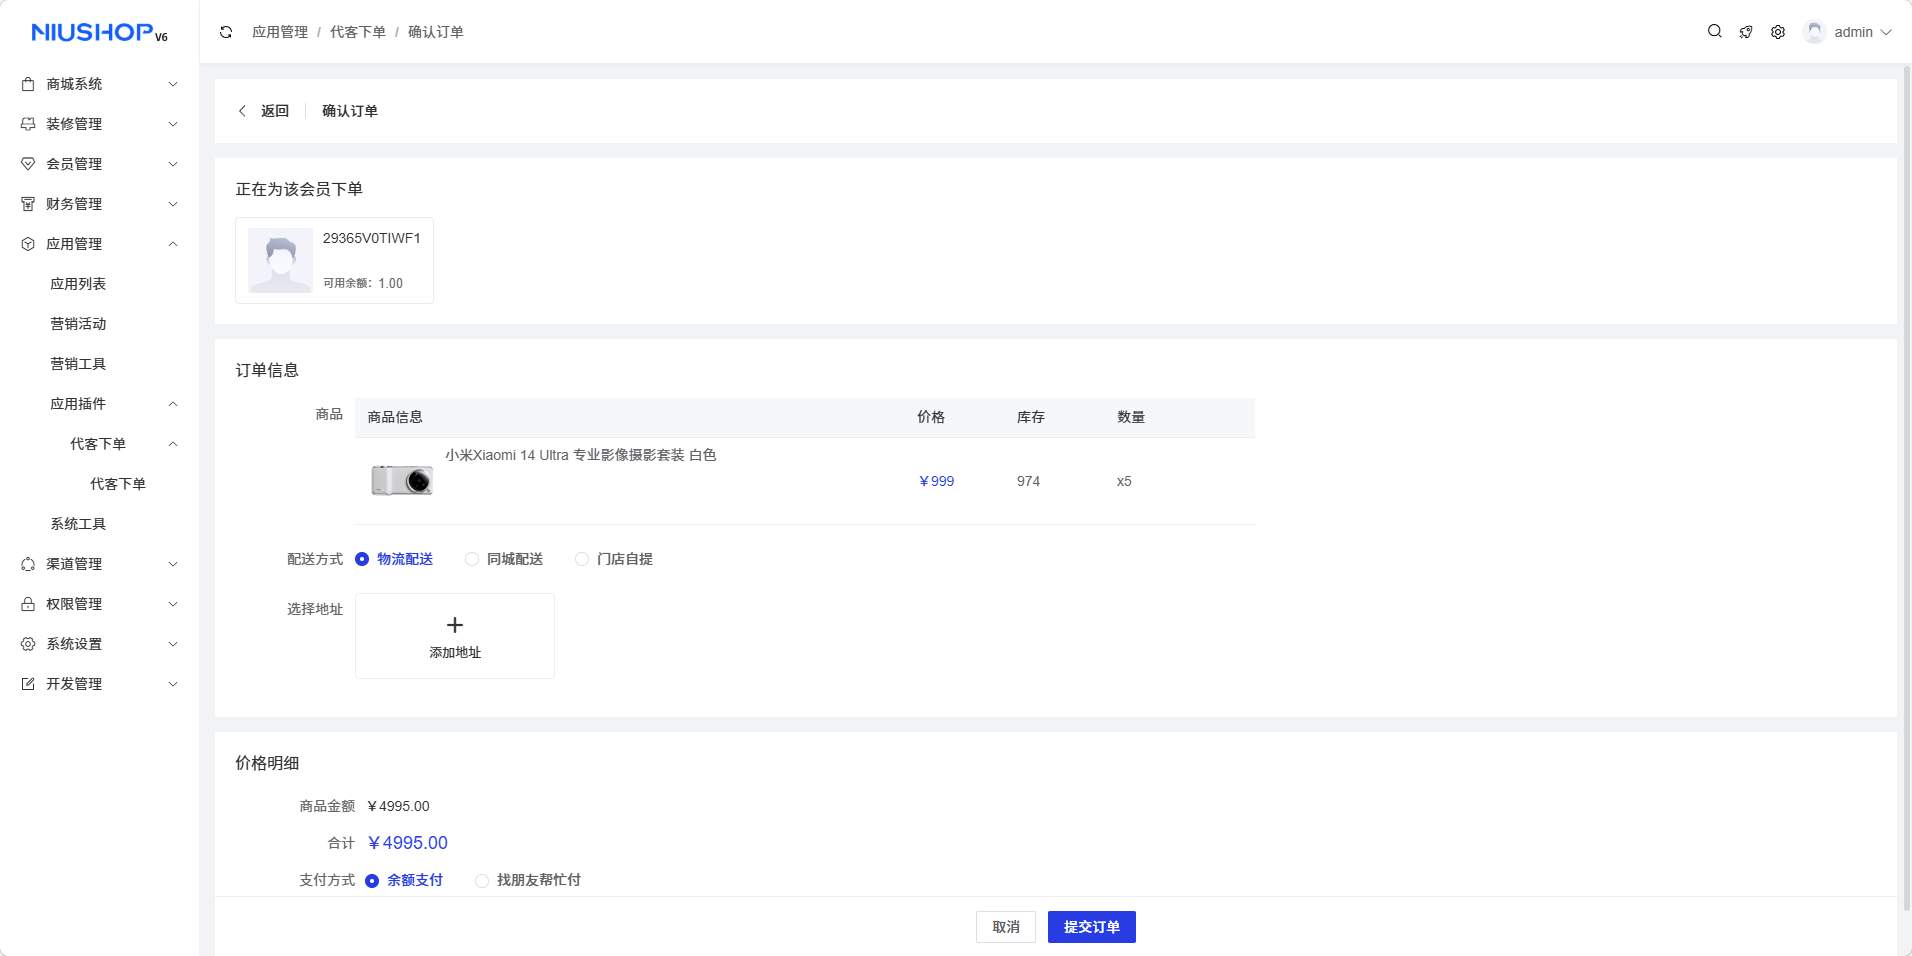Submit the order with 提交订单
The height and width of the screenshot is (956, 1912).
pyautogui.click(x=1091, y=927)
